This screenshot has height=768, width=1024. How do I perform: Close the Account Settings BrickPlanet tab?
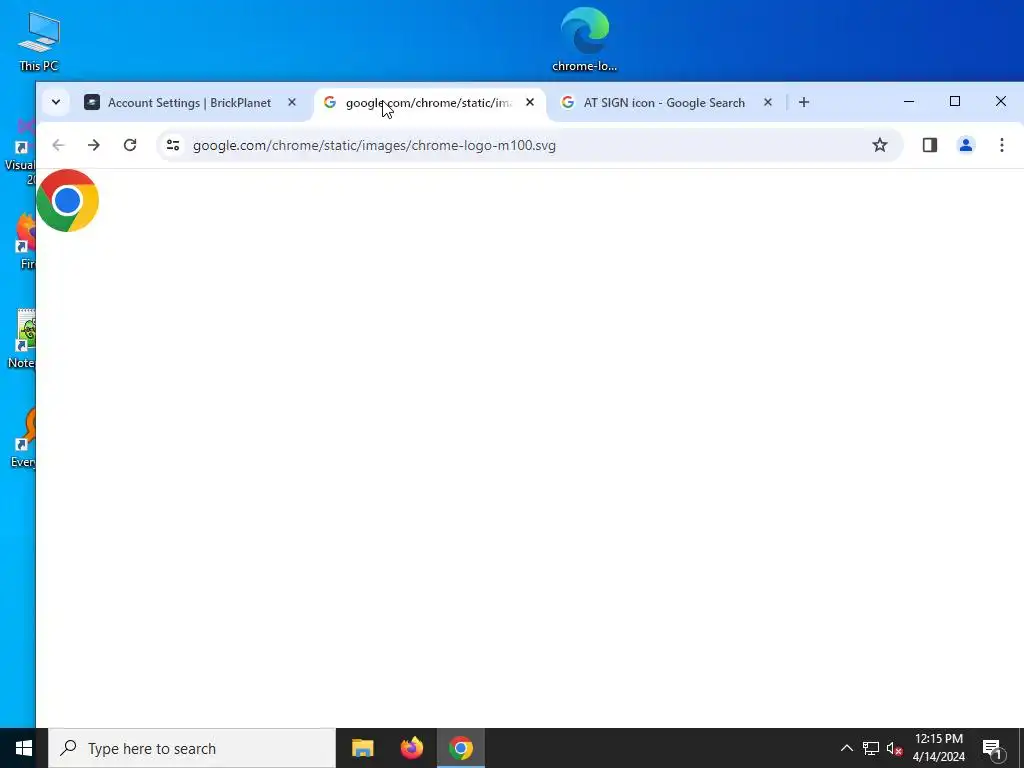292,103
